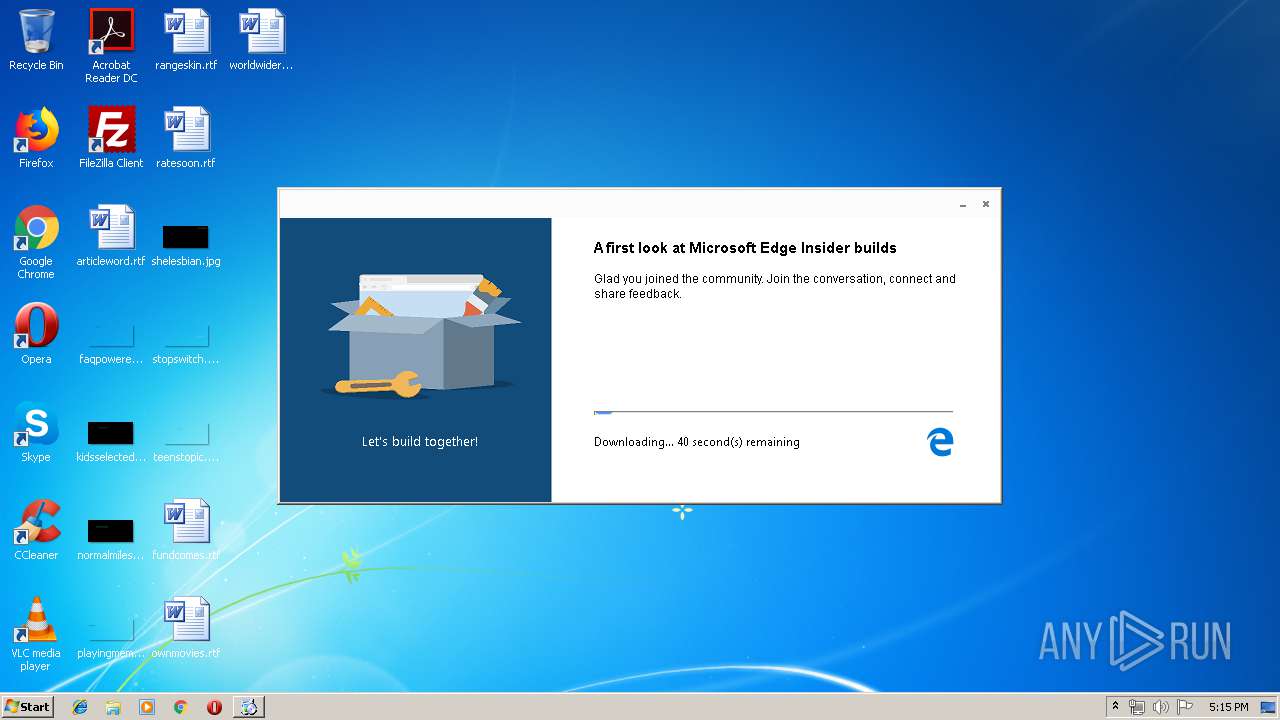
Task: Click the 'Let's build together!' caption
Action: coord(420,441)
